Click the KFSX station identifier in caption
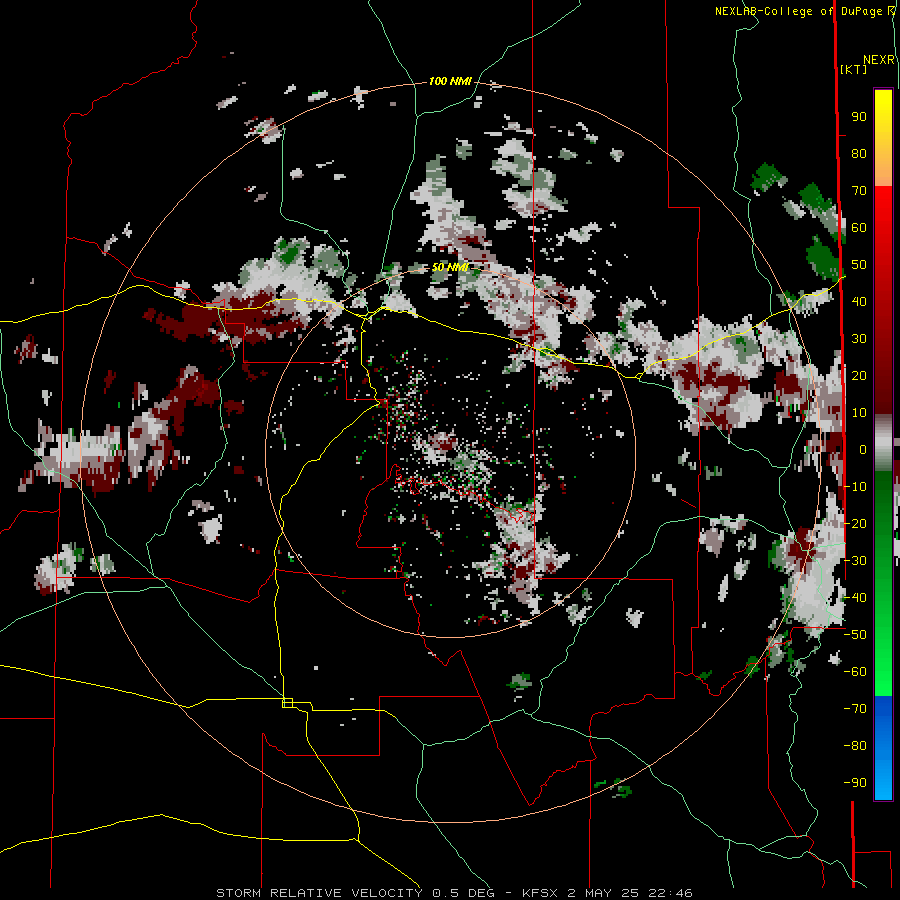The image size is (900, 900). pyautogui.click(x=540, y=893)
